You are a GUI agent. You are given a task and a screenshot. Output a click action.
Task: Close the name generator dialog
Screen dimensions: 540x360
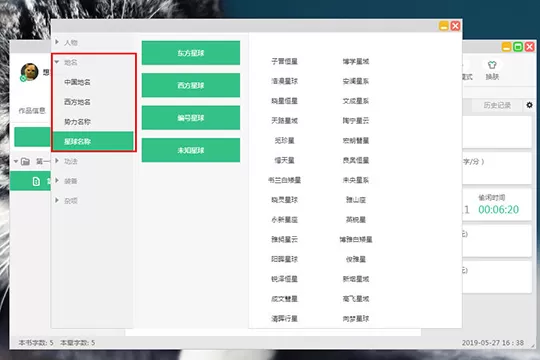tap(455, 26)
